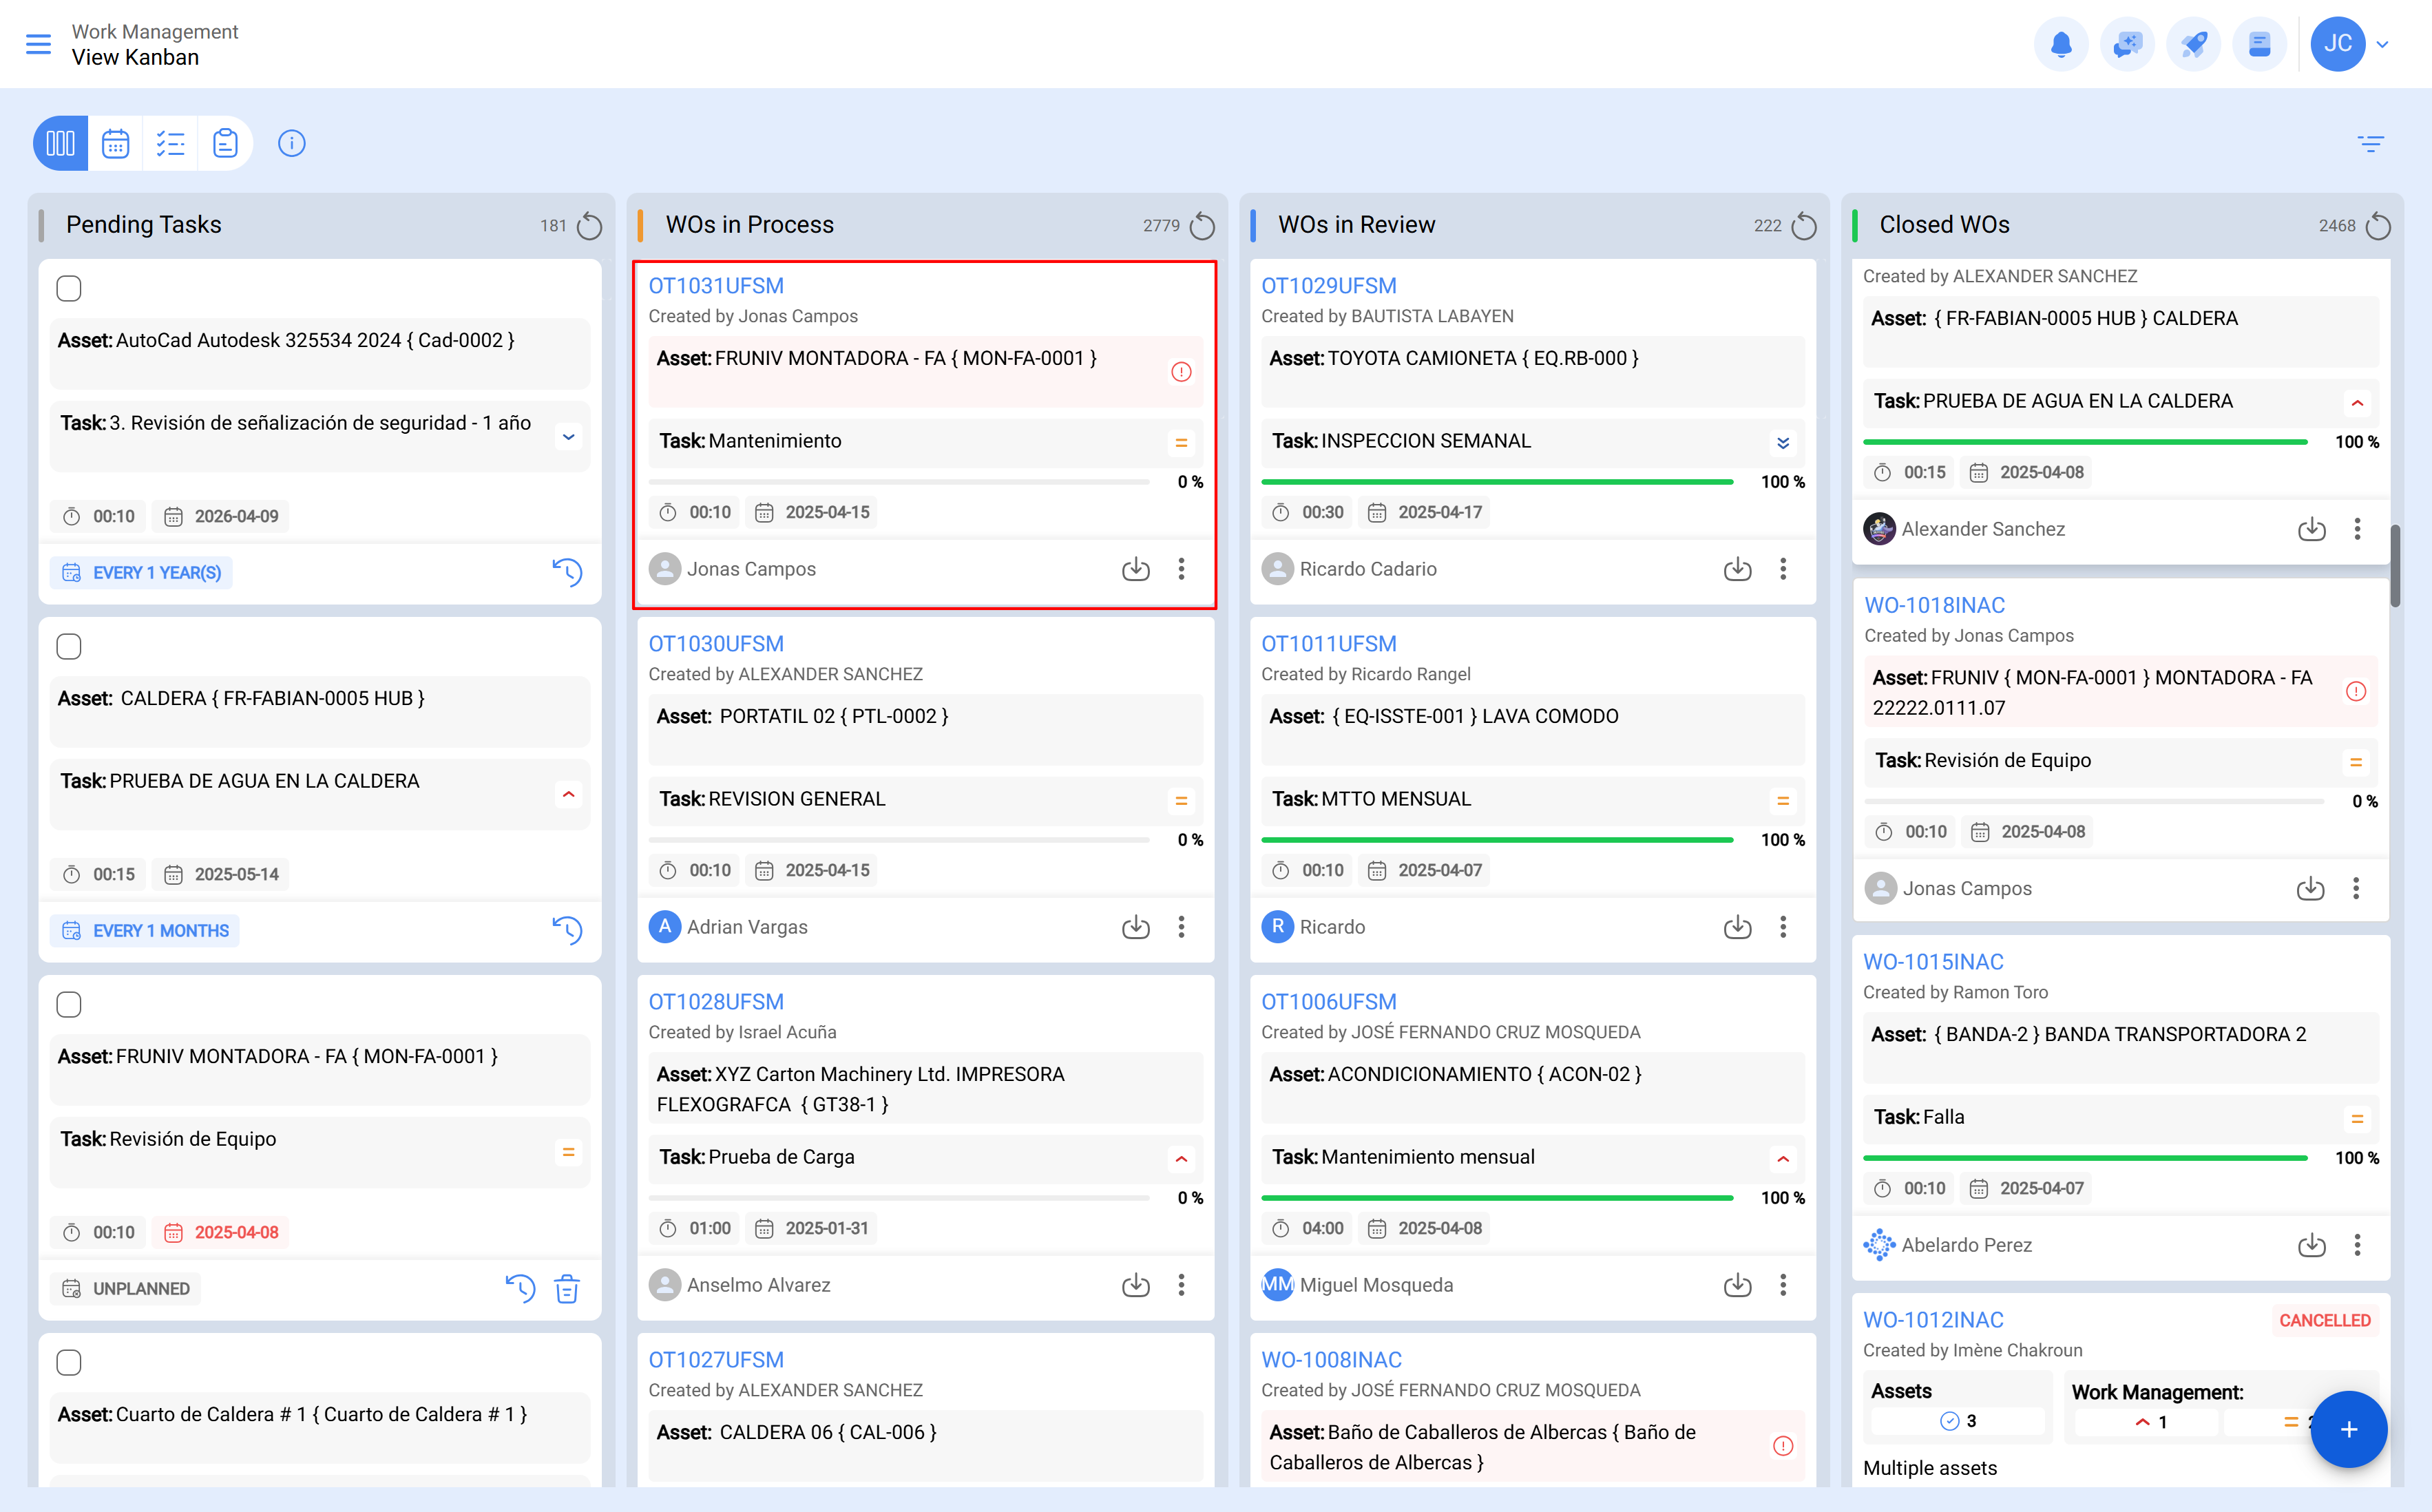2432x1512 pixels.
Task: Open the hamburger navigation menu
Action: click(39, 44)
